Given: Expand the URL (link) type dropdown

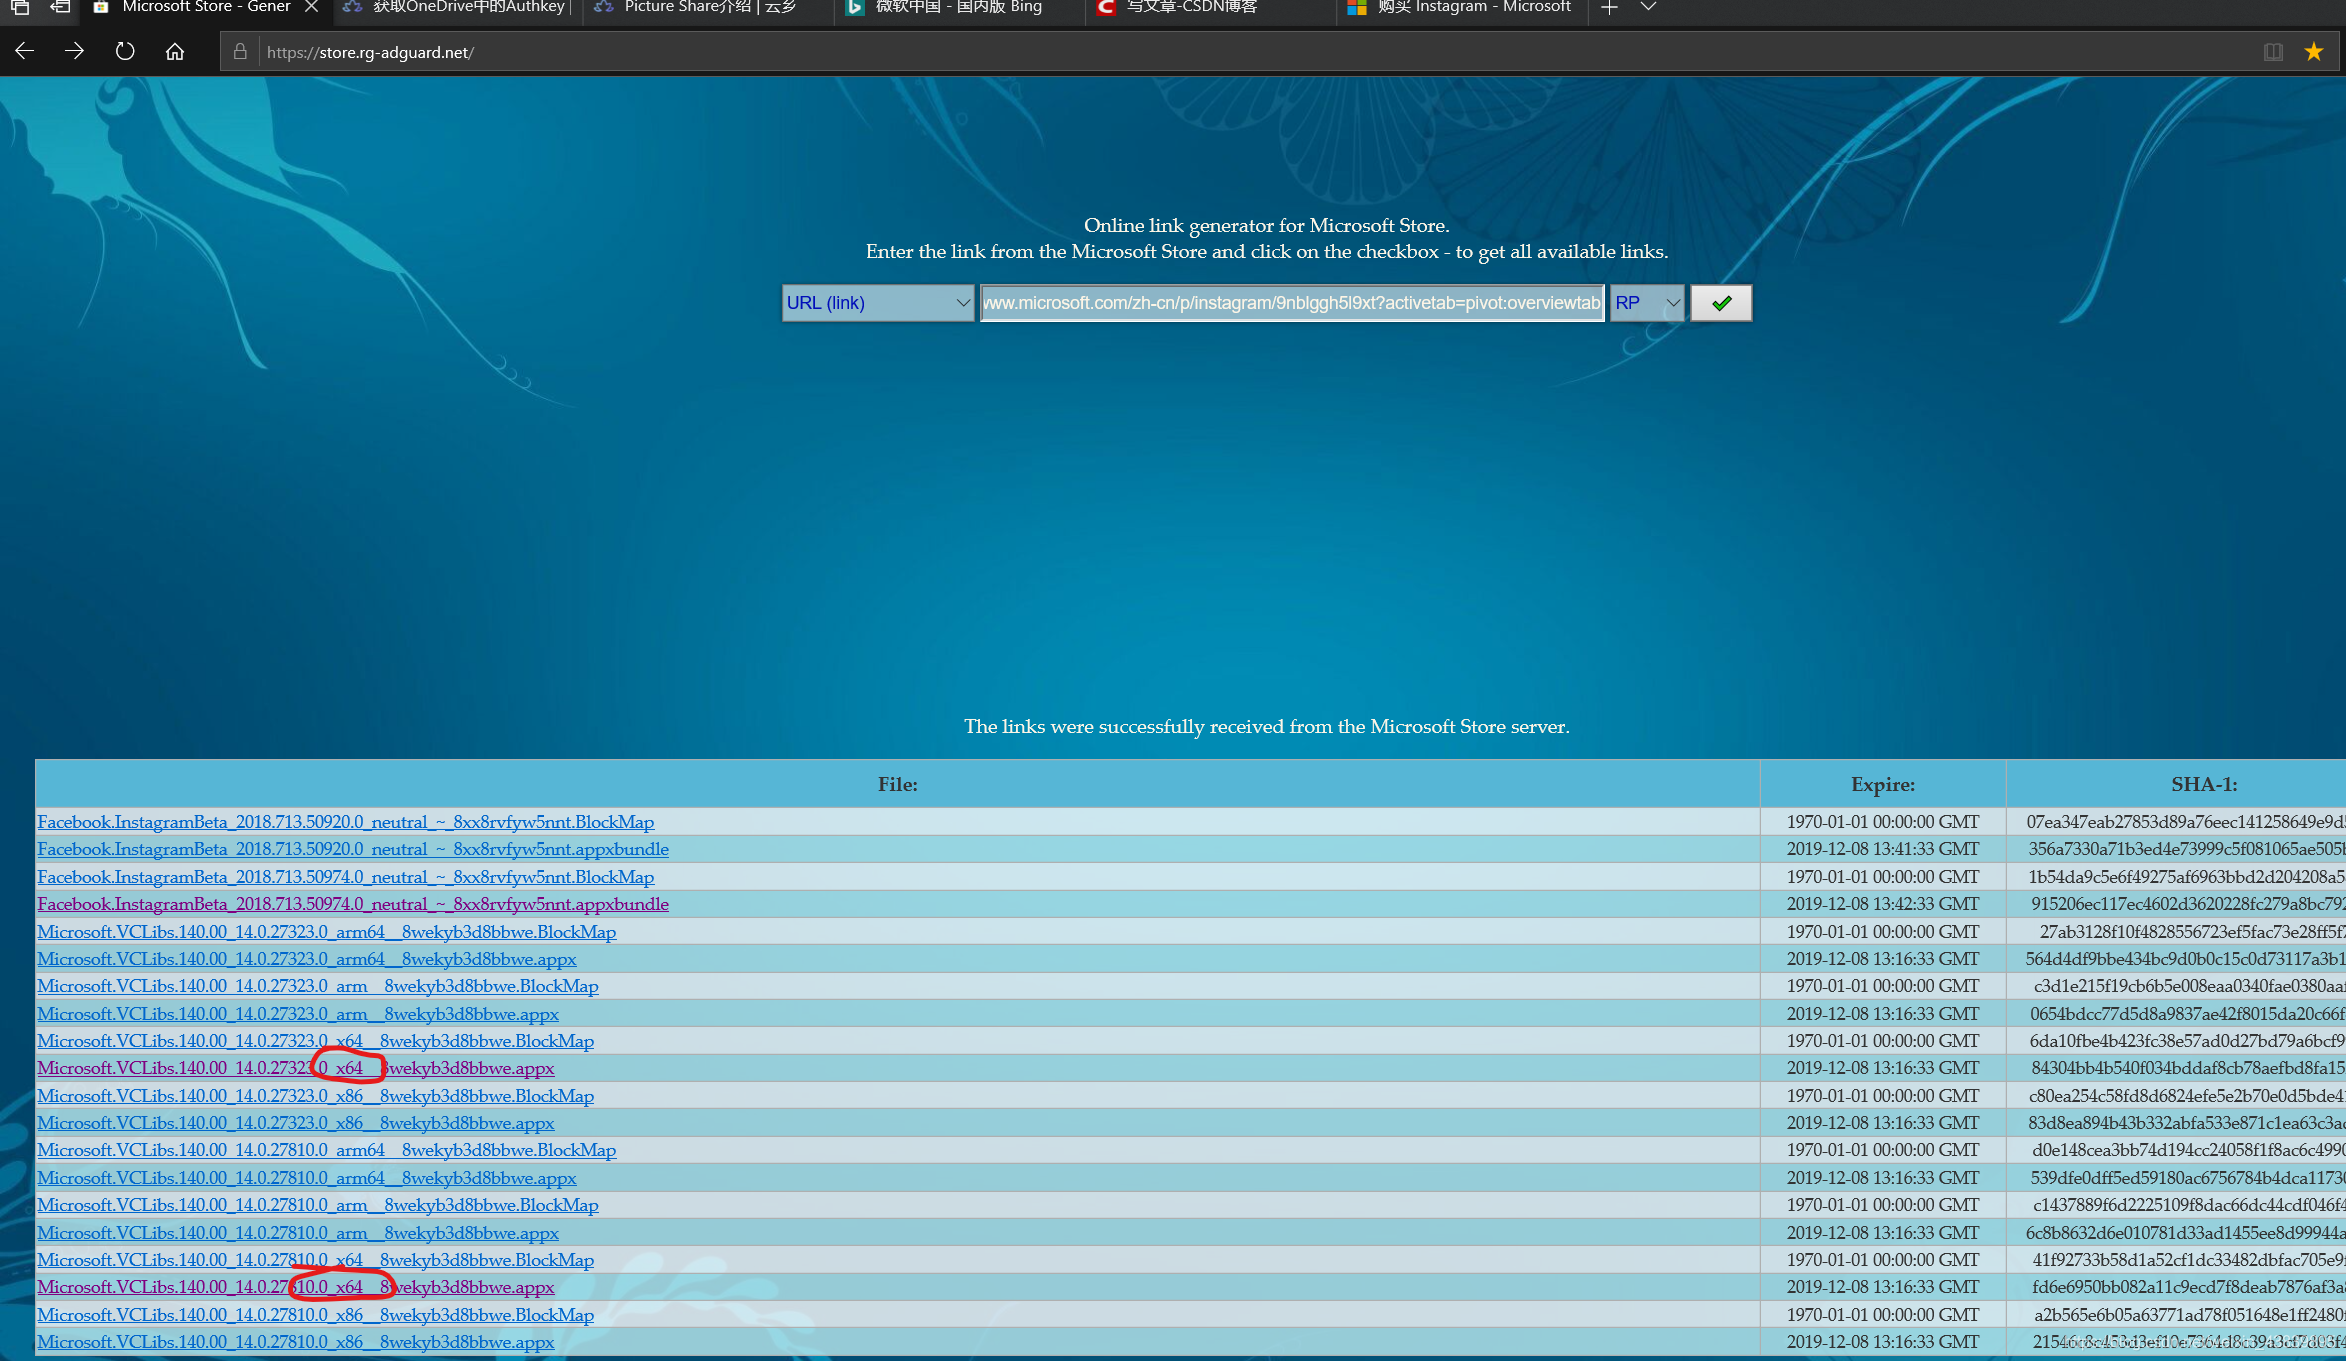Looking at the screenshot, I should click(877, 303).
